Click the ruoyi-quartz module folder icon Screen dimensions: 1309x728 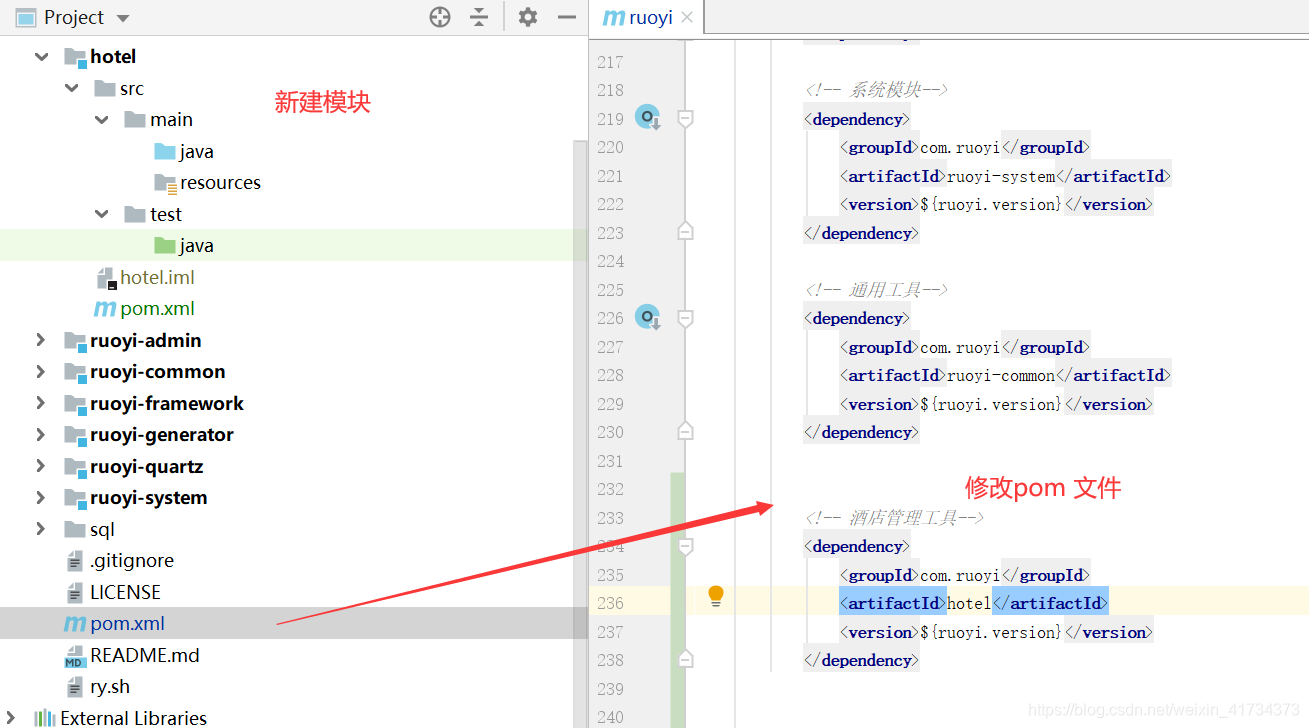pos(75,467)
